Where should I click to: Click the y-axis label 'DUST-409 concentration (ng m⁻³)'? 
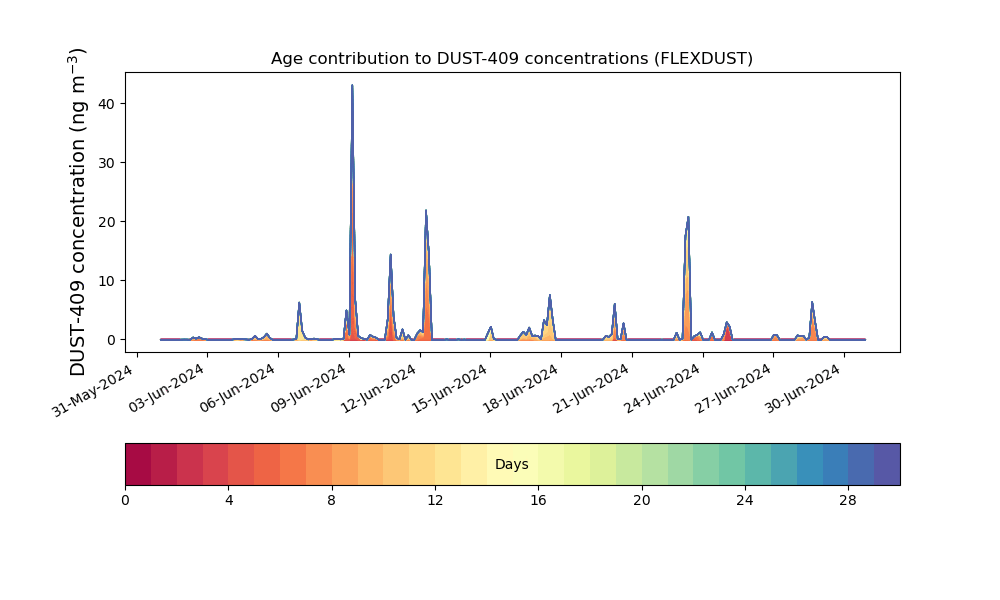77,212
